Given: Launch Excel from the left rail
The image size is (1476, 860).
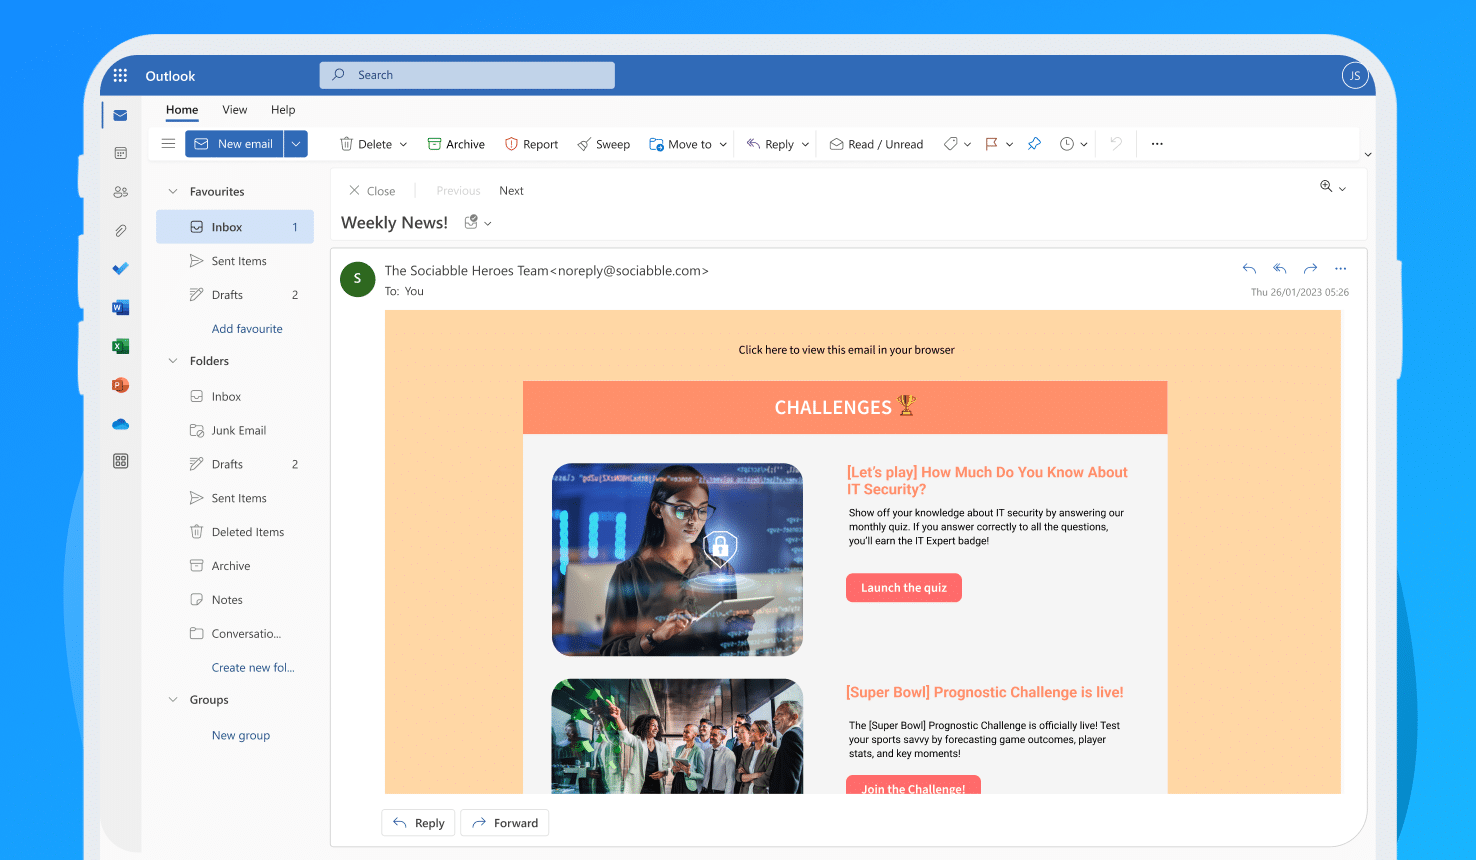Looking at the screenshot, I should tap(120, 346).
